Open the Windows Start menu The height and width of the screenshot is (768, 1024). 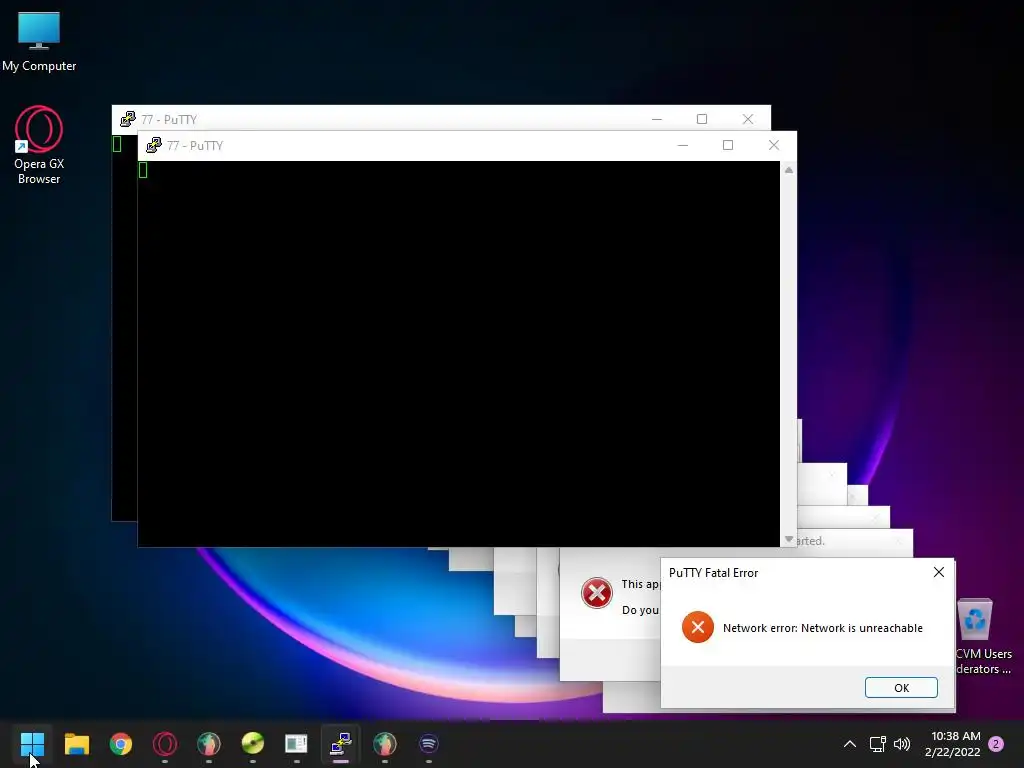tap(32, 744)
